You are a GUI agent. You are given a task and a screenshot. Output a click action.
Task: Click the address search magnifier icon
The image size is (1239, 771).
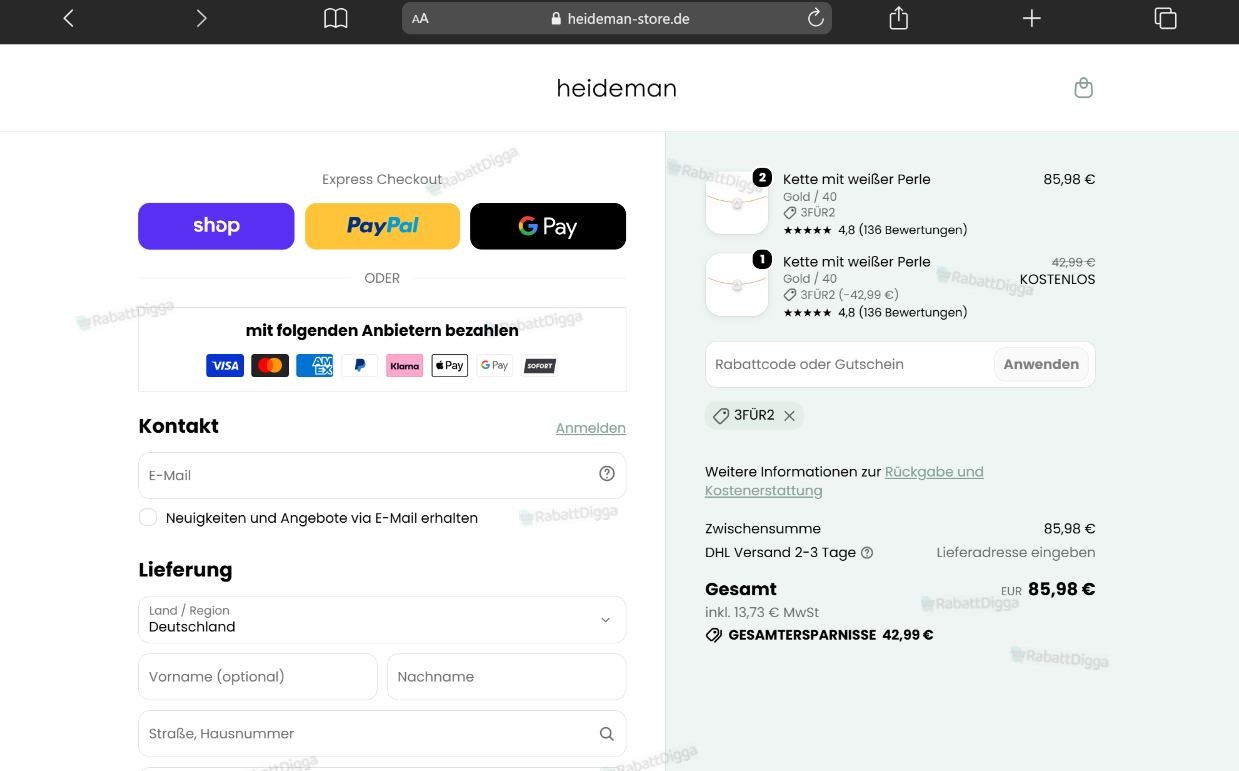[607, 733]
